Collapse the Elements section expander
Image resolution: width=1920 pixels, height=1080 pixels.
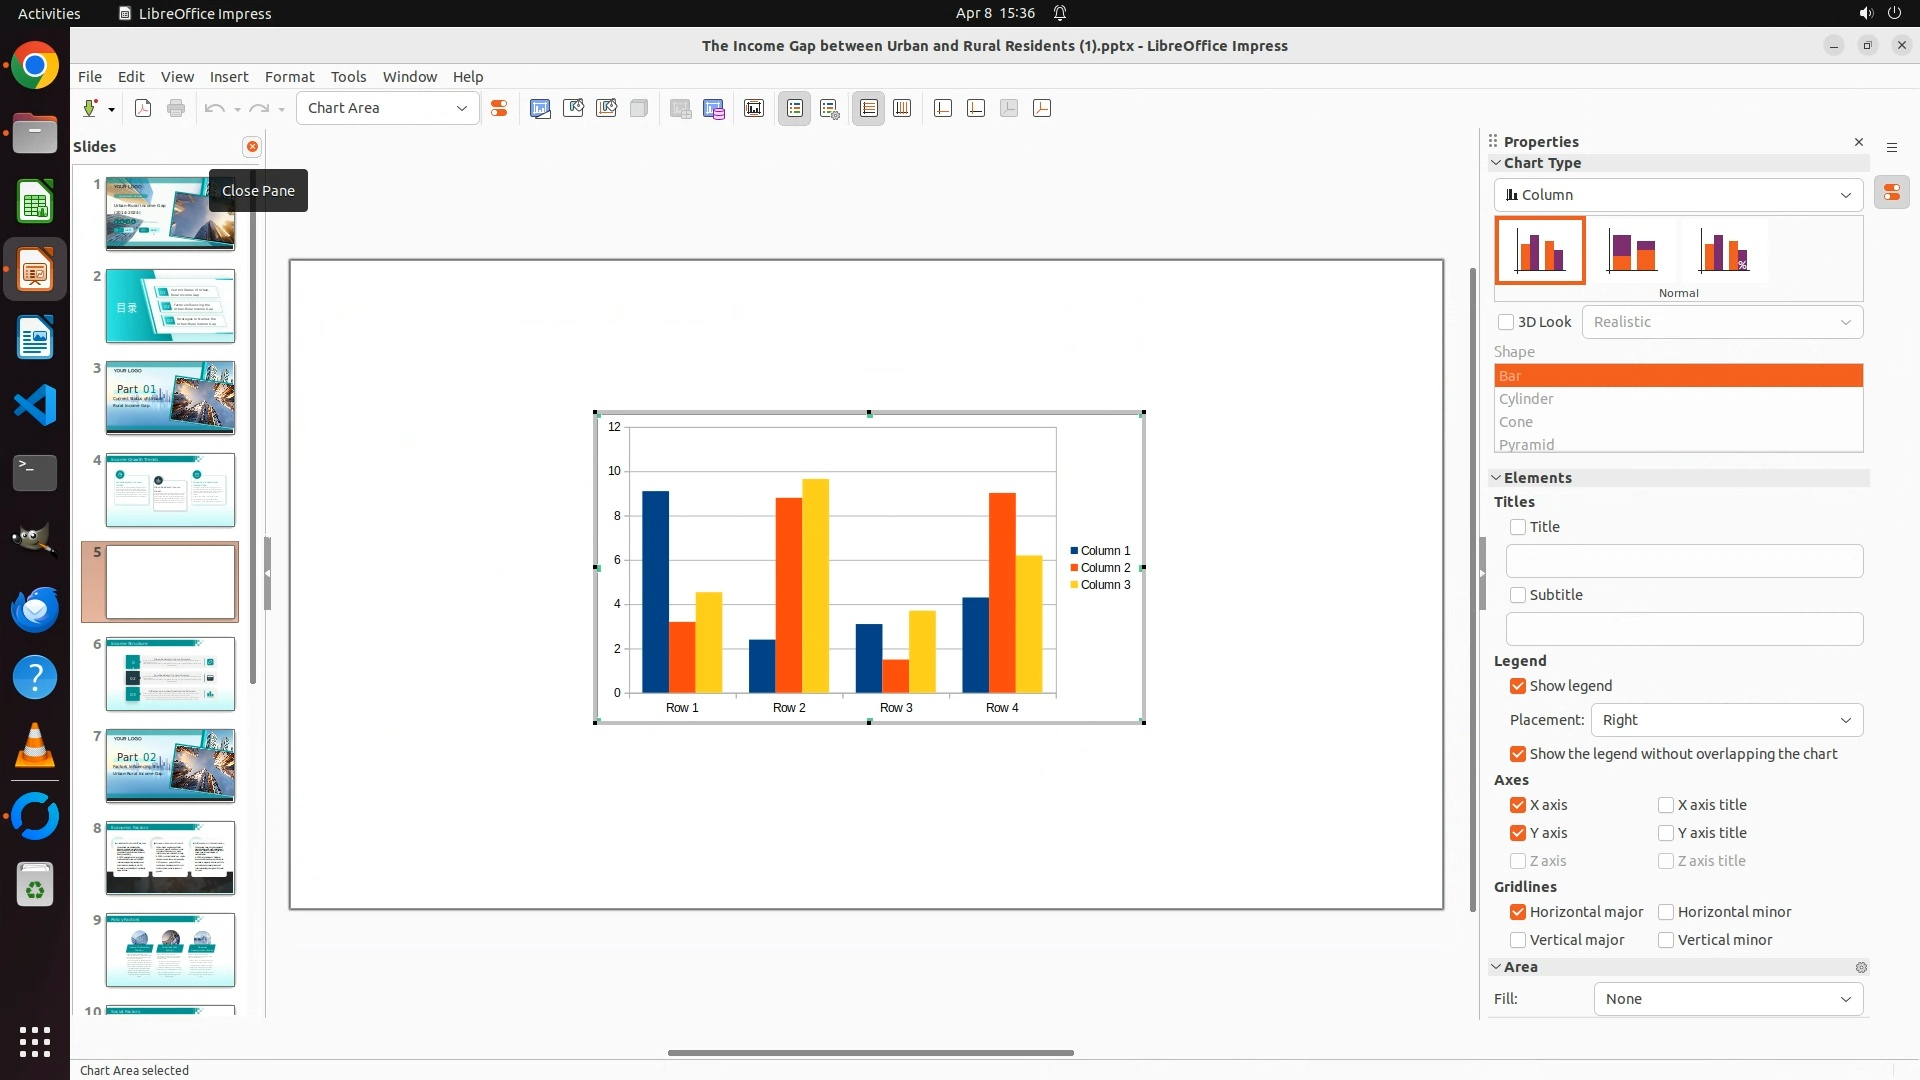[1497, 478]
